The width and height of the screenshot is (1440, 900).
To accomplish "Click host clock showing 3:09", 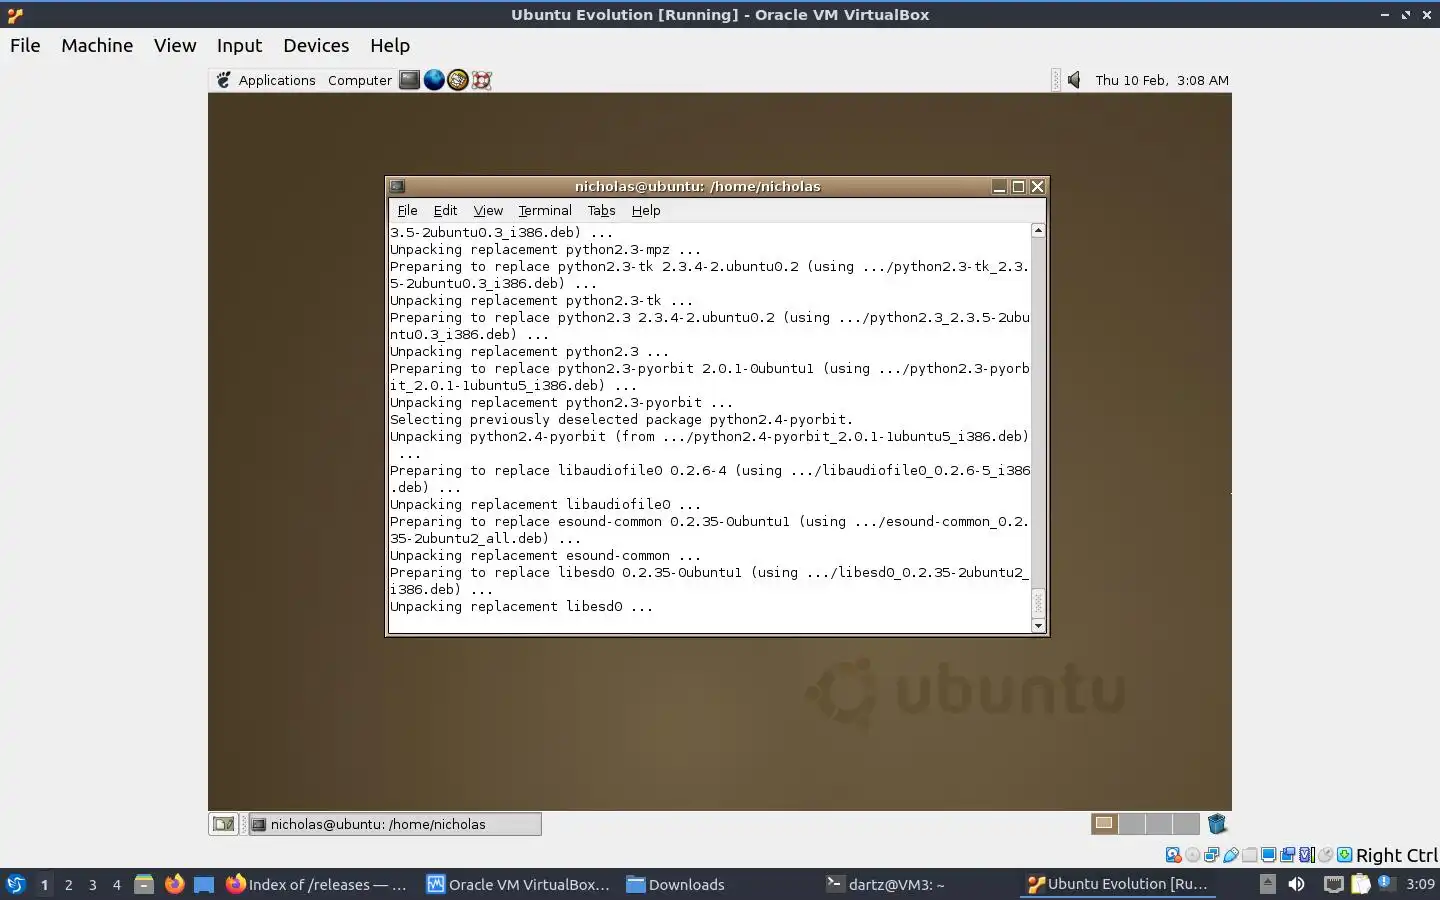I will coord(1420,884).
